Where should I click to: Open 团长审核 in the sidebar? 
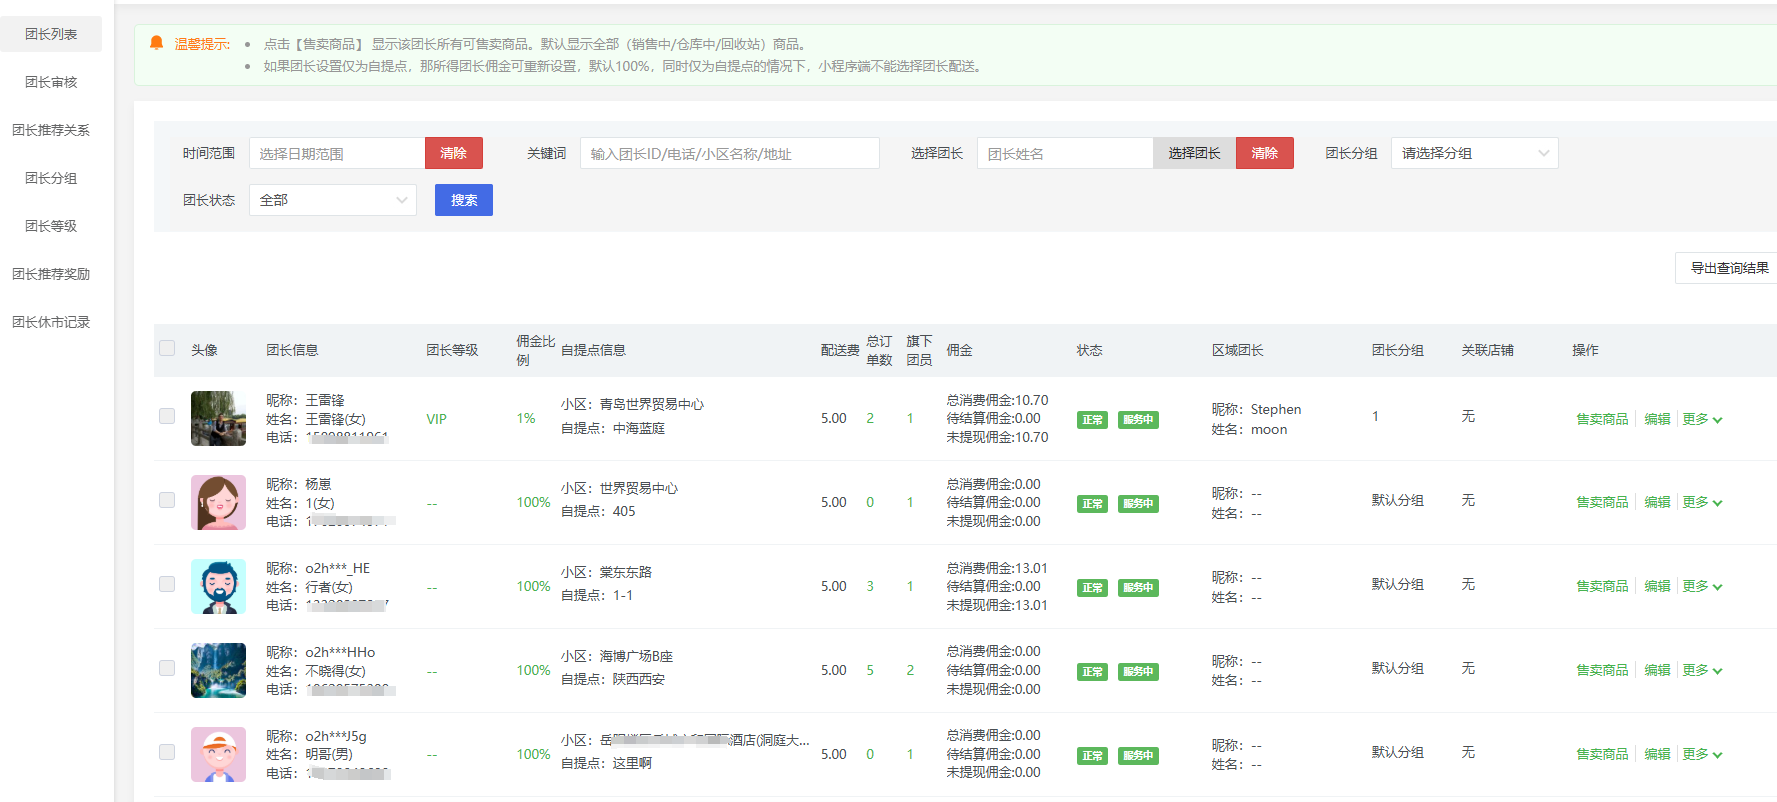pyautogui.click(x=51, y=82)
